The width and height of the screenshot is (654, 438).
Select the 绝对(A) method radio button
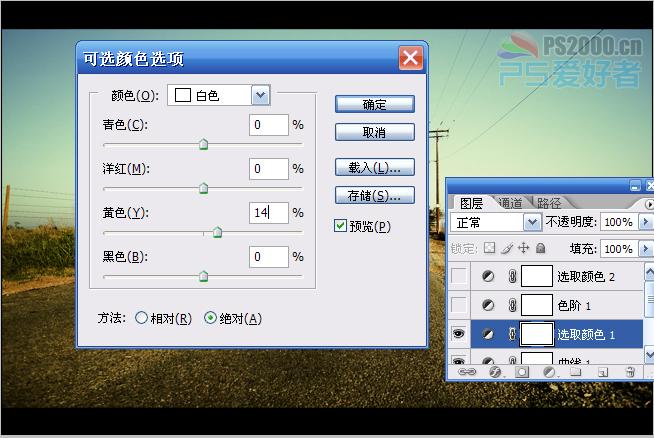point(210,318)
